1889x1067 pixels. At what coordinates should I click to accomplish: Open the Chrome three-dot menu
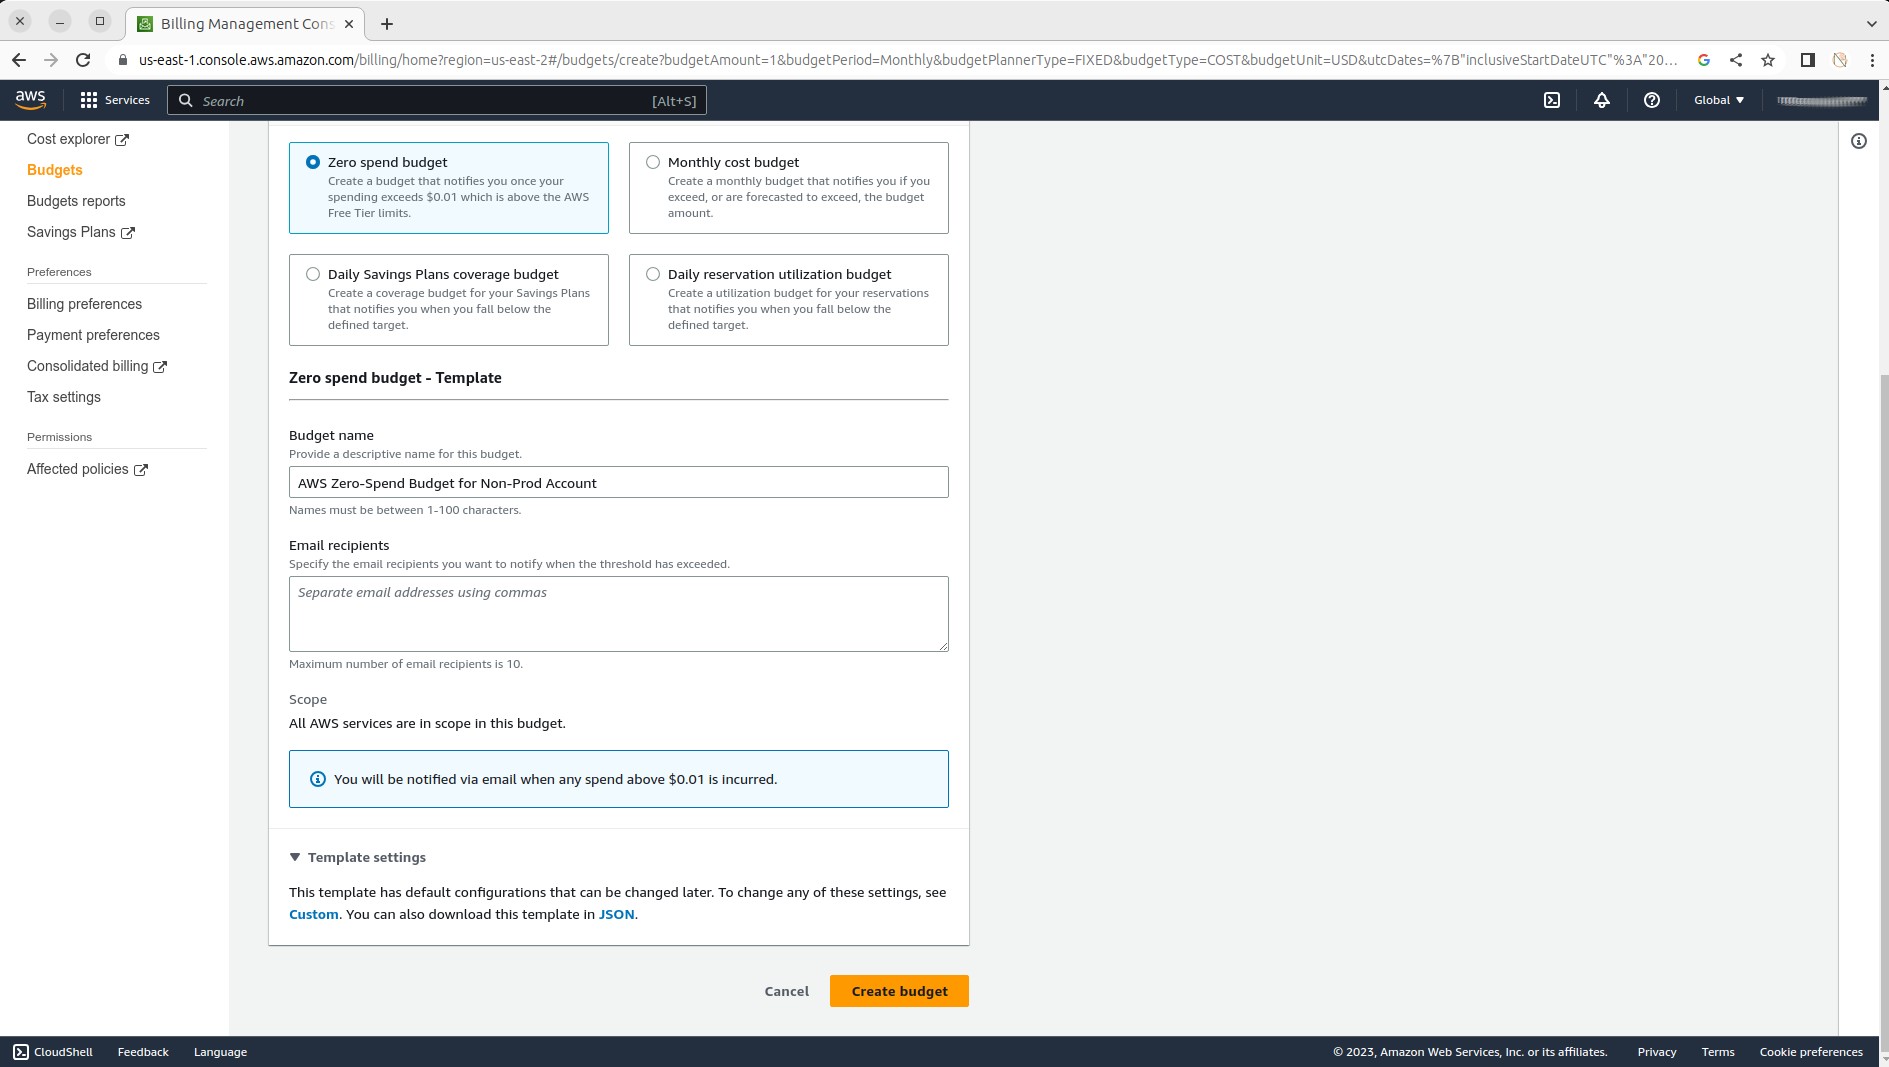coord(1872,60)
